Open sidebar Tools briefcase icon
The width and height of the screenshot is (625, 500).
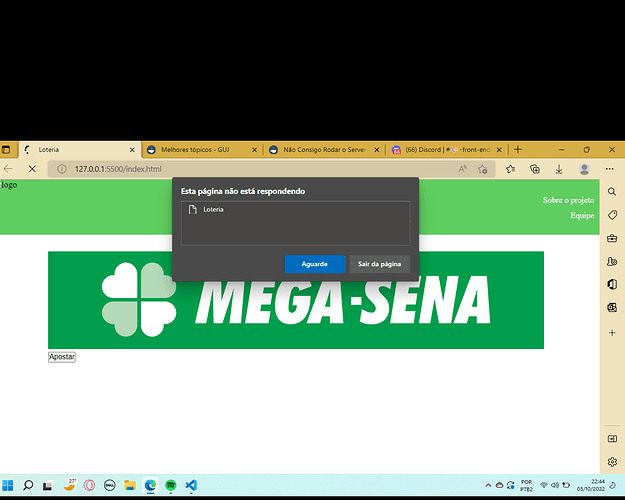click(x=612, y=238)
